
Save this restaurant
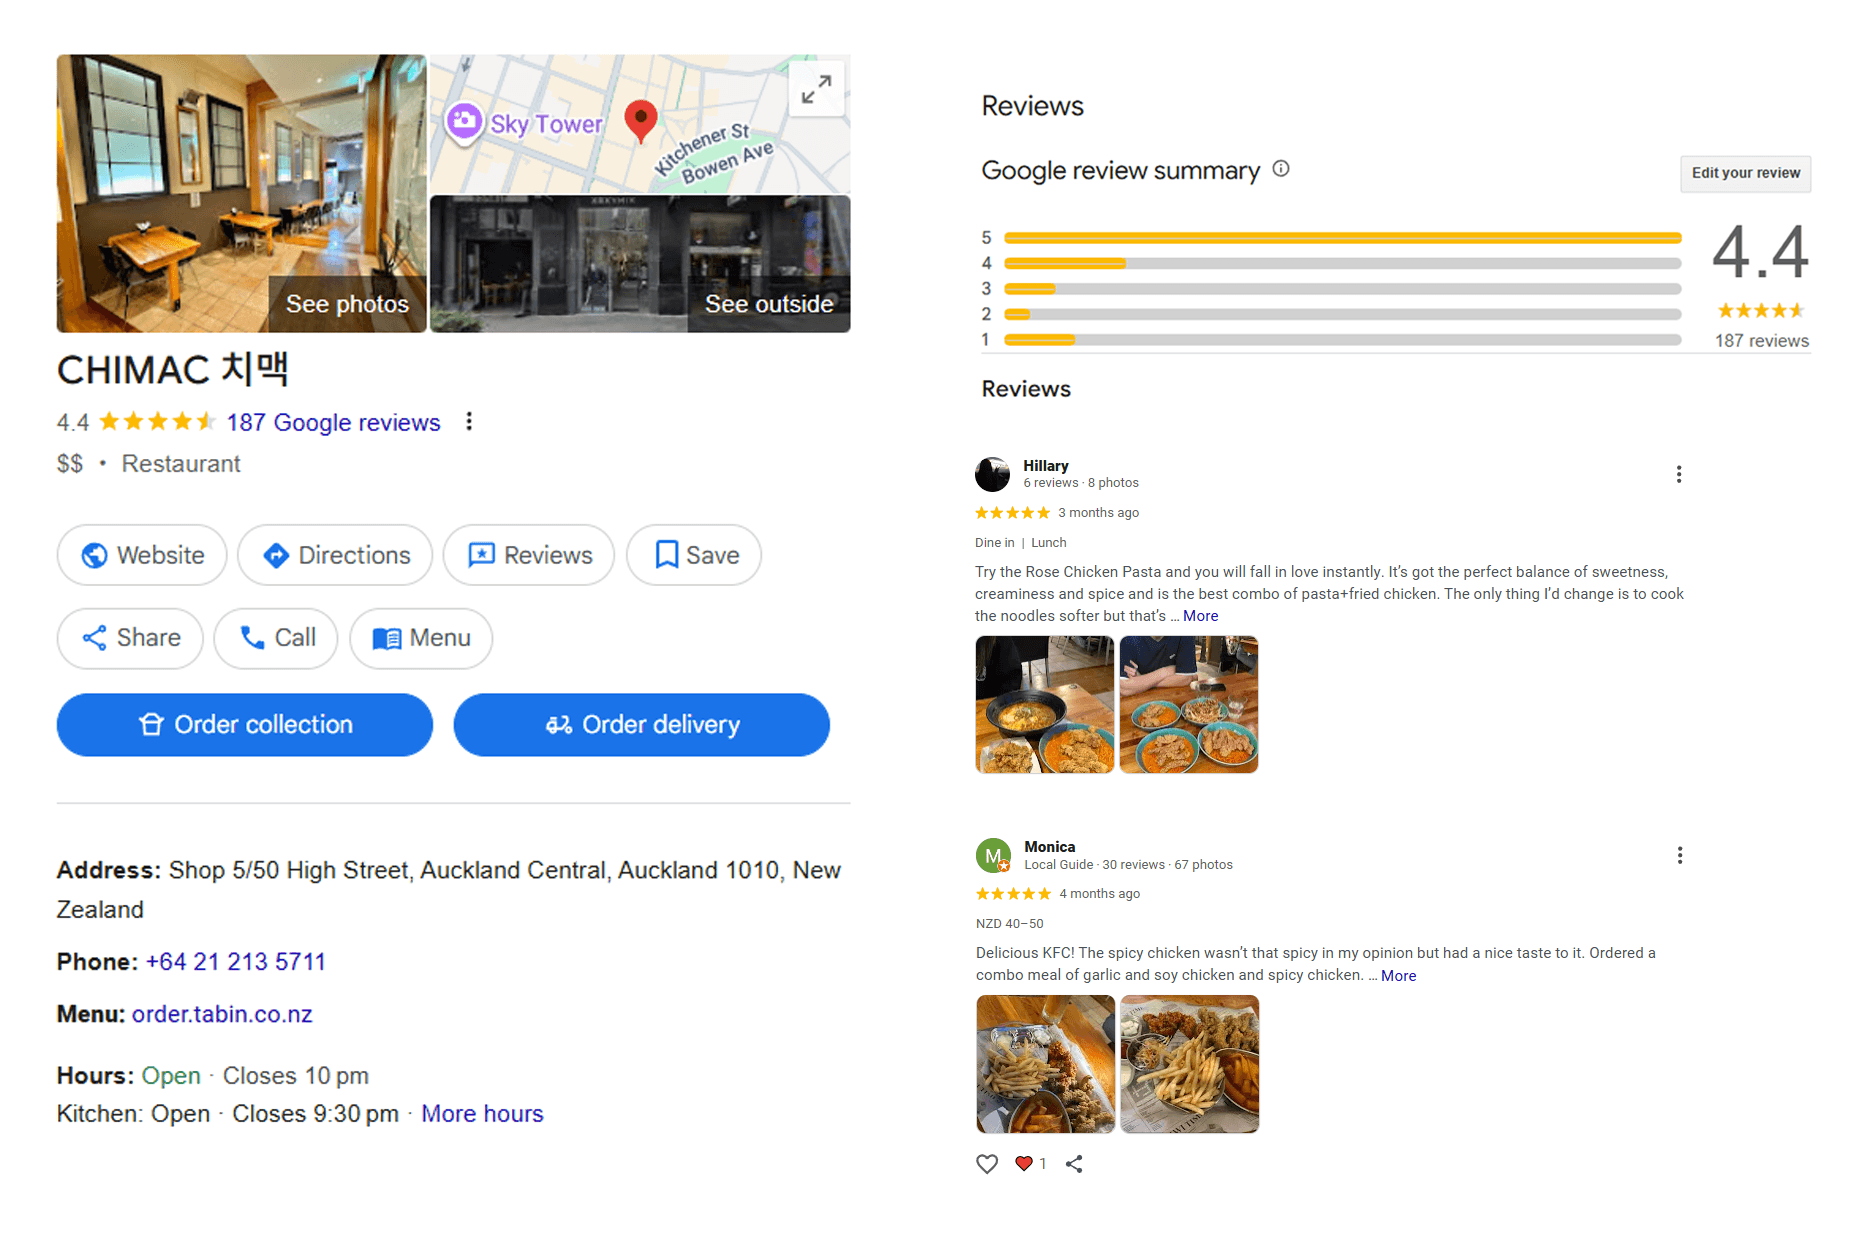click(x=694, y=555)
